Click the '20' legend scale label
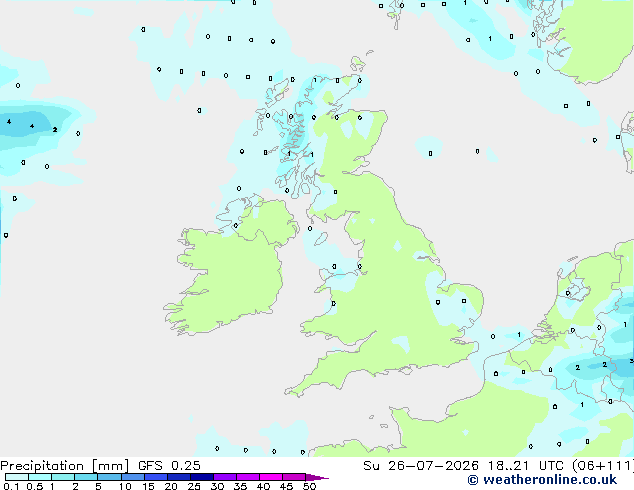This screenshot has height=490, width=634. 171,486
